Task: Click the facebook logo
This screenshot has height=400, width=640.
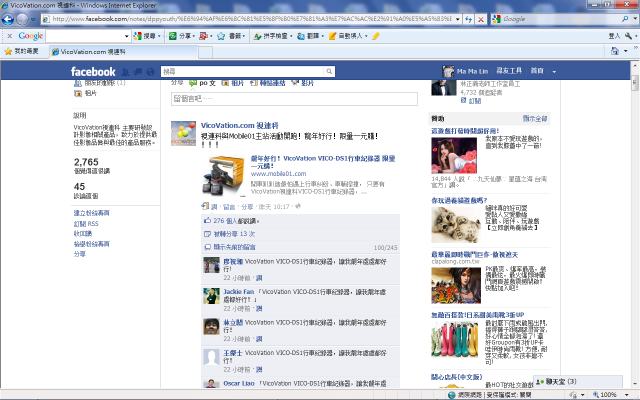Action: tap(93, 72)
